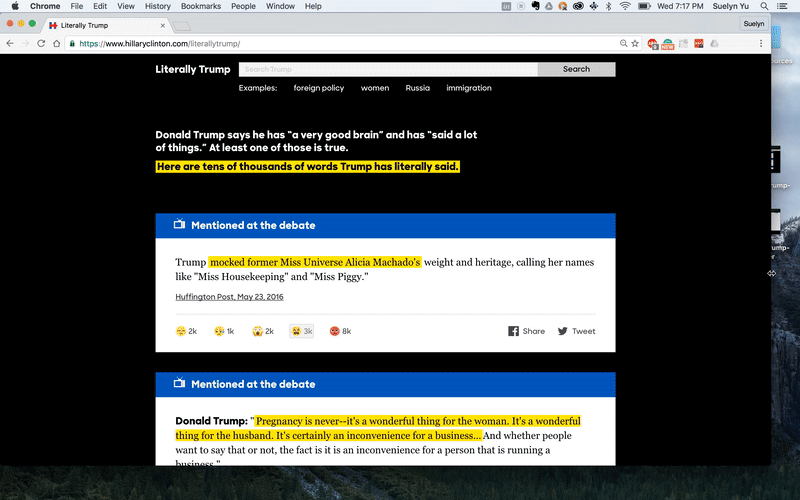Reload the Literally Trump page
800x500 pixels.
tap(41, 43)
